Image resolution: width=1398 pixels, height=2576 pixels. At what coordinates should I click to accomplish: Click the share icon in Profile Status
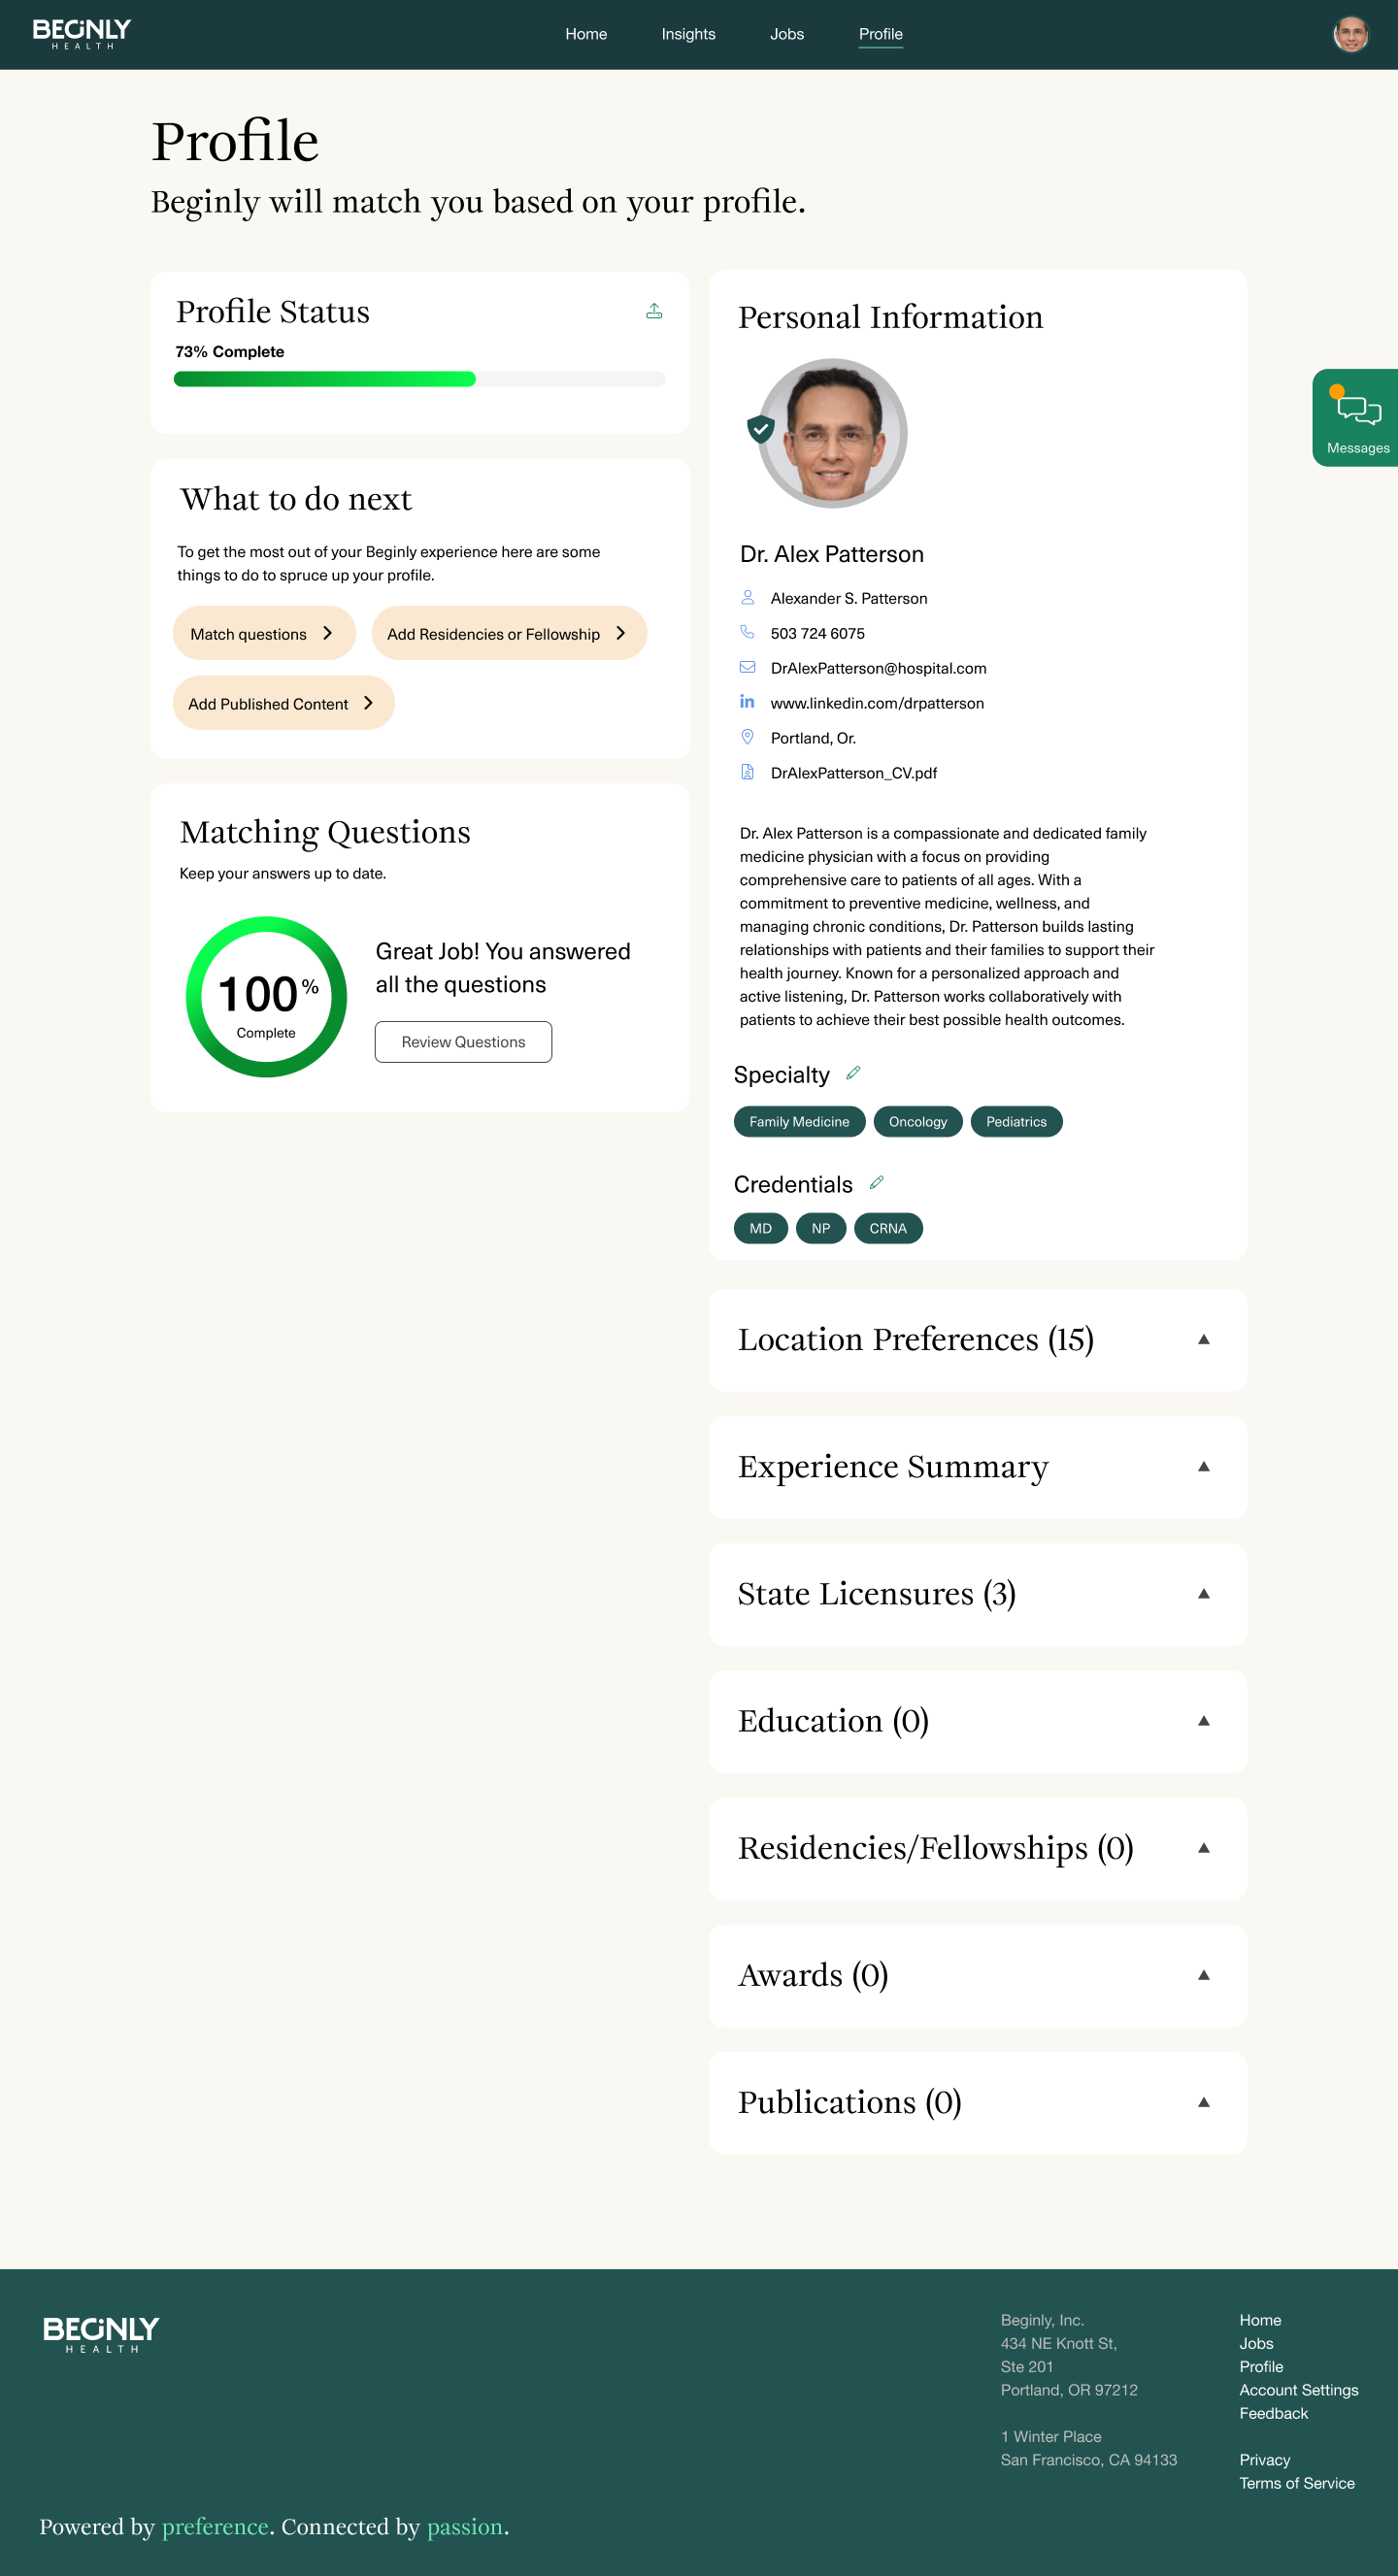(x=654, y=311)
